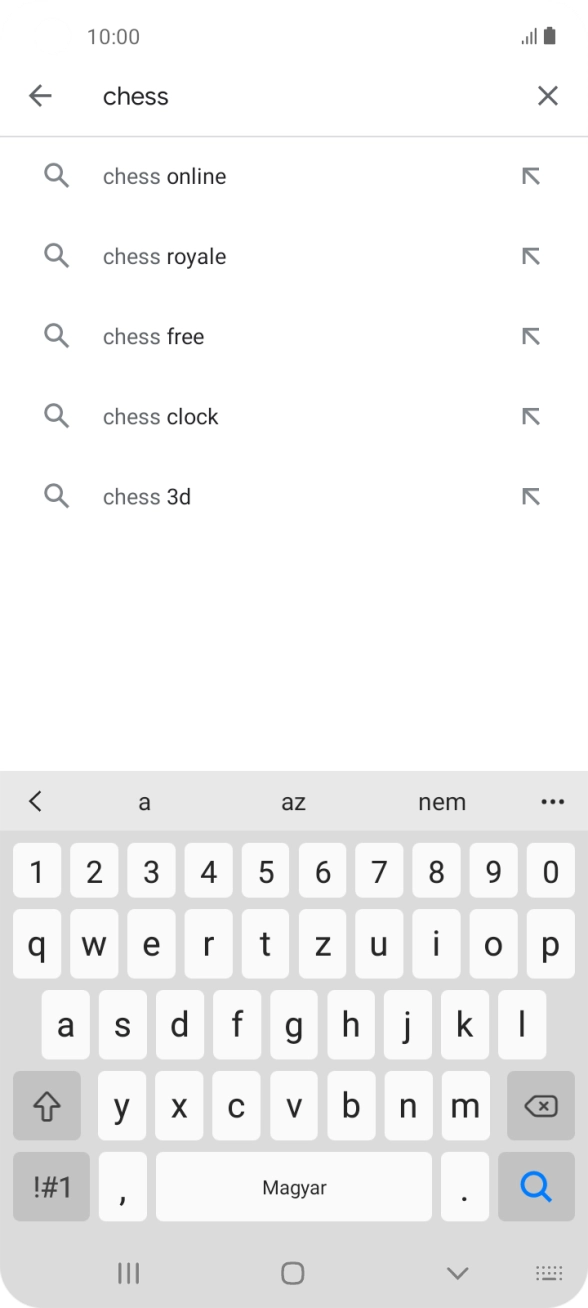Tap the nem word suggestion
Viewport: 588px width, 1308px height.
[442, 801]
